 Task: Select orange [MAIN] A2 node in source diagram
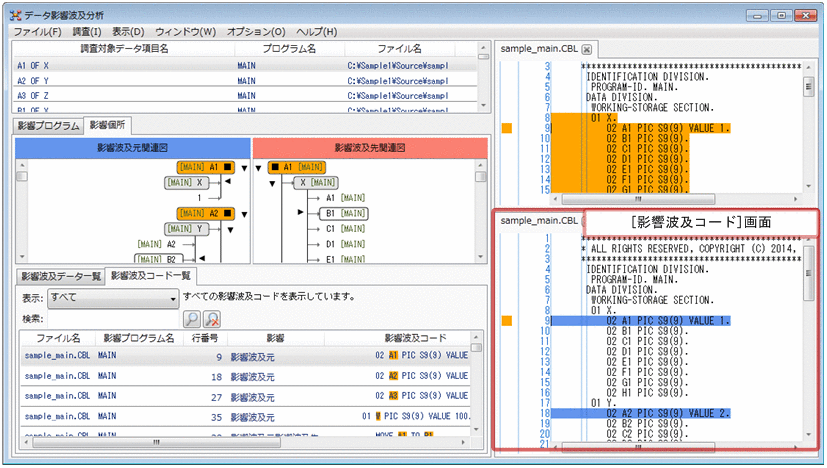pyautogui.click(x=206, y=213)
